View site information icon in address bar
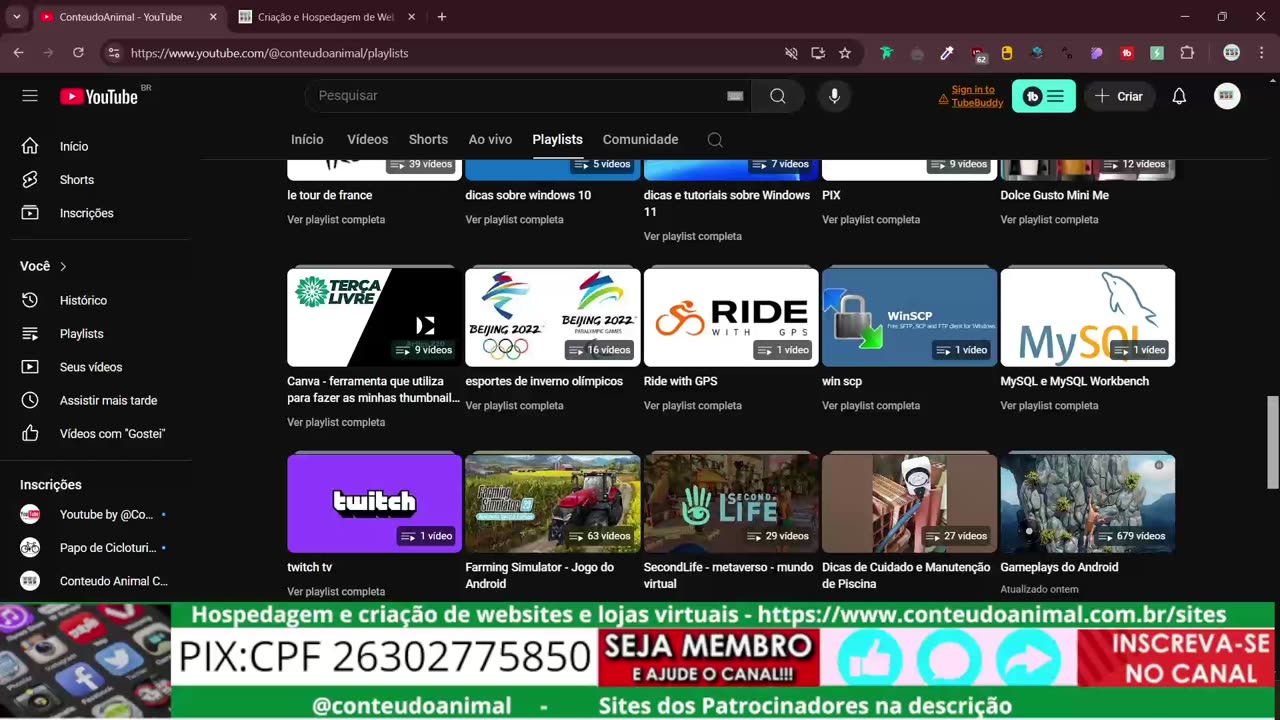Image resolution: width=1280 pixels, height=720 pixels. [x=113, y=53]
